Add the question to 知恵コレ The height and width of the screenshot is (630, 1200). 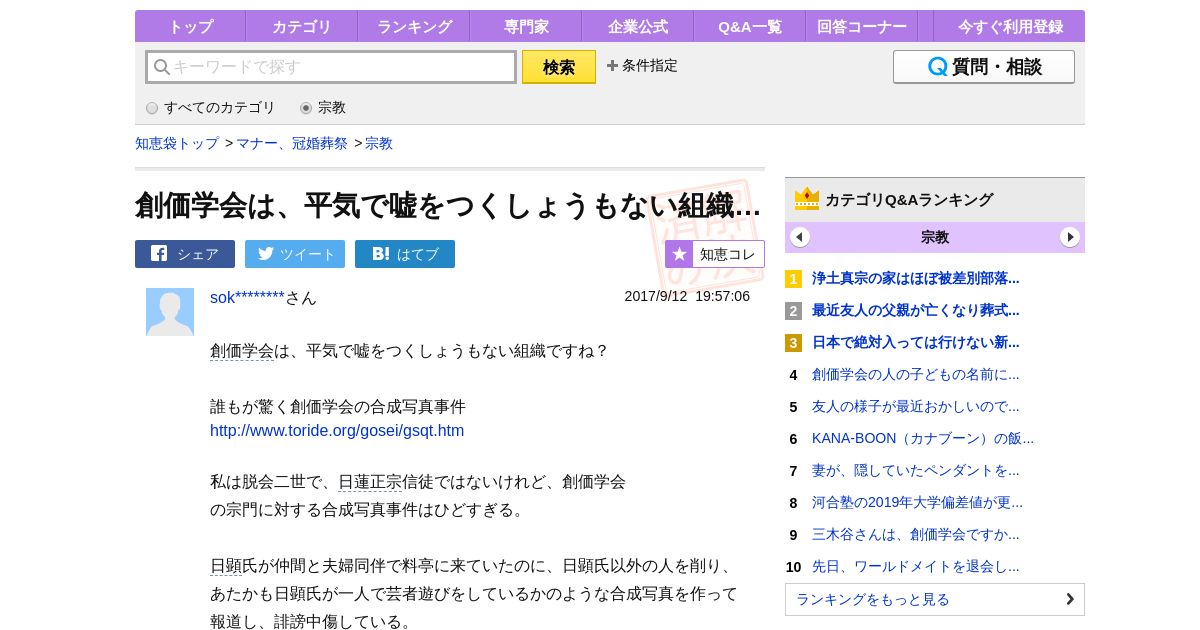[x=715, y=254]
